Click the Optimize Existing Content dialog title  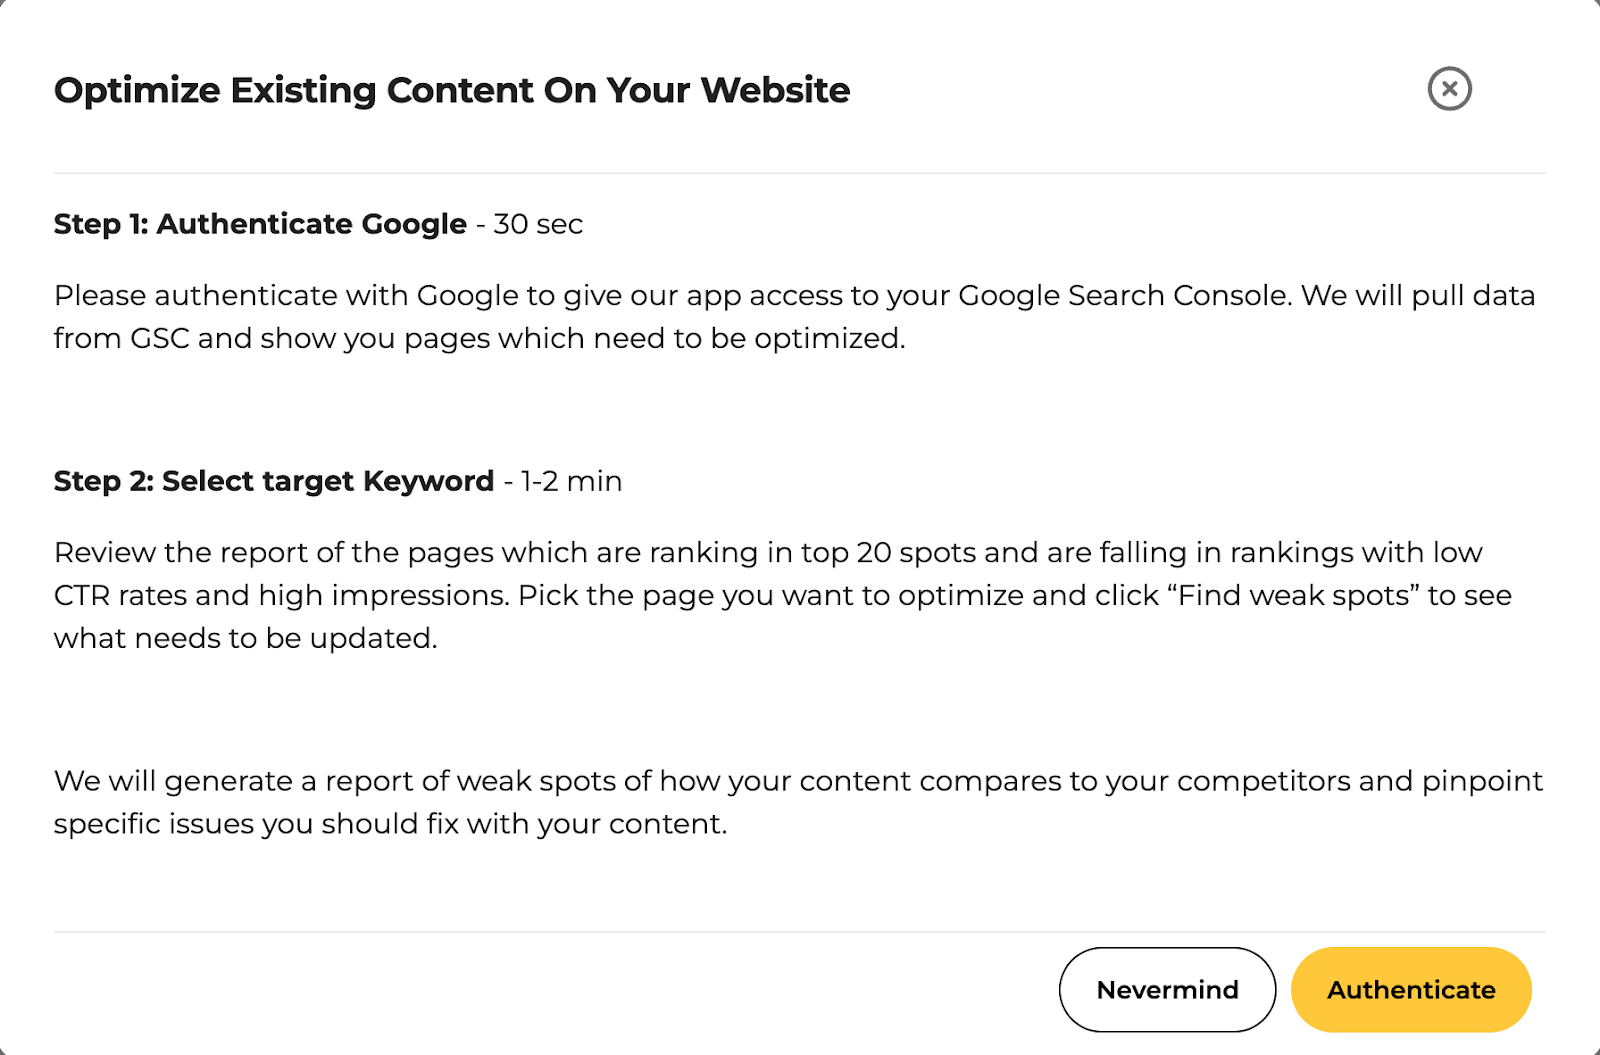452,90
